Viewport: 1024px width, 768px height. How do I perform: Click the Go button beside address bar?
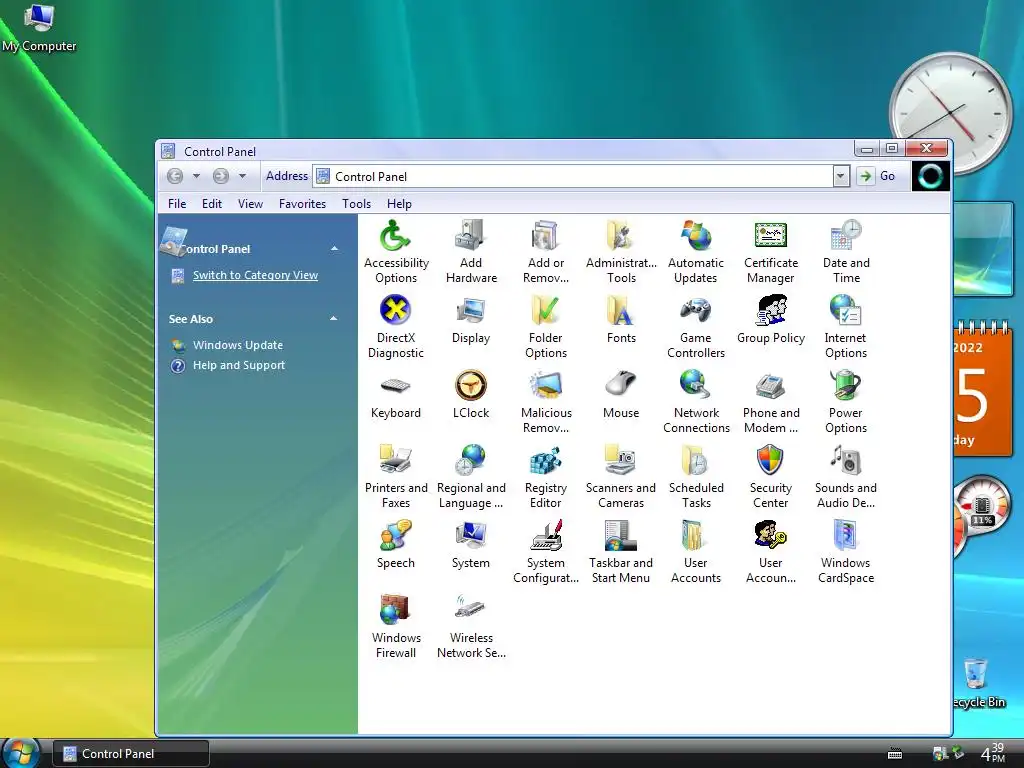(x=876, y=176)
